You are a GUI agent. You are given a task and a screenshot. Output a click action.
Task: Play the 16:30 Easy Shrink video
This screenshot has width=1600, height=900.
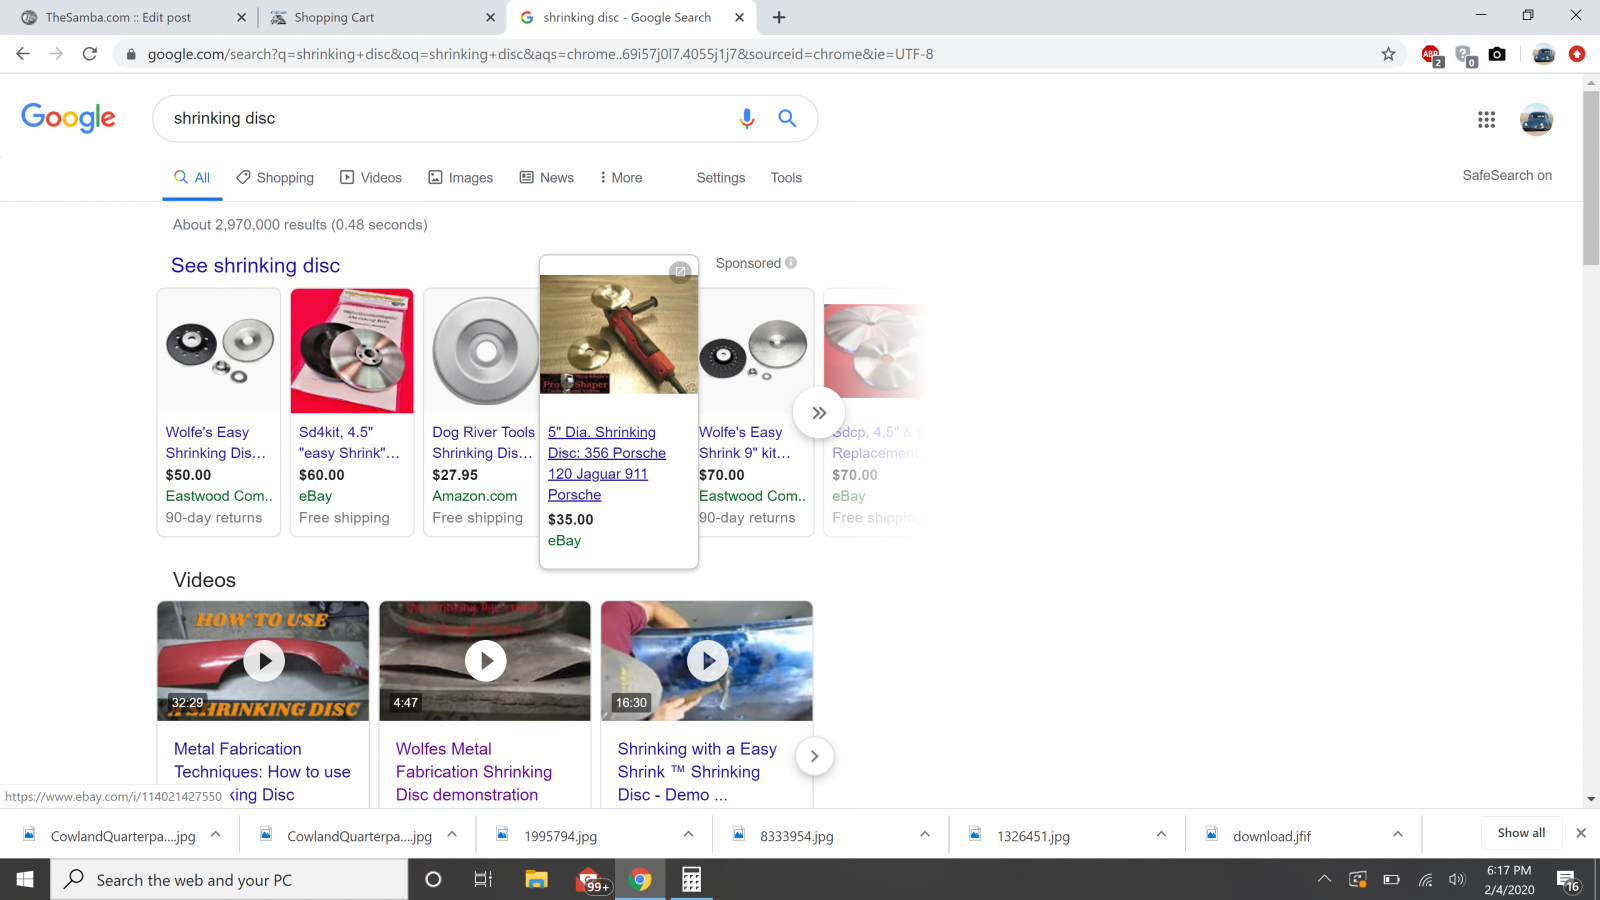coord(708,661)
